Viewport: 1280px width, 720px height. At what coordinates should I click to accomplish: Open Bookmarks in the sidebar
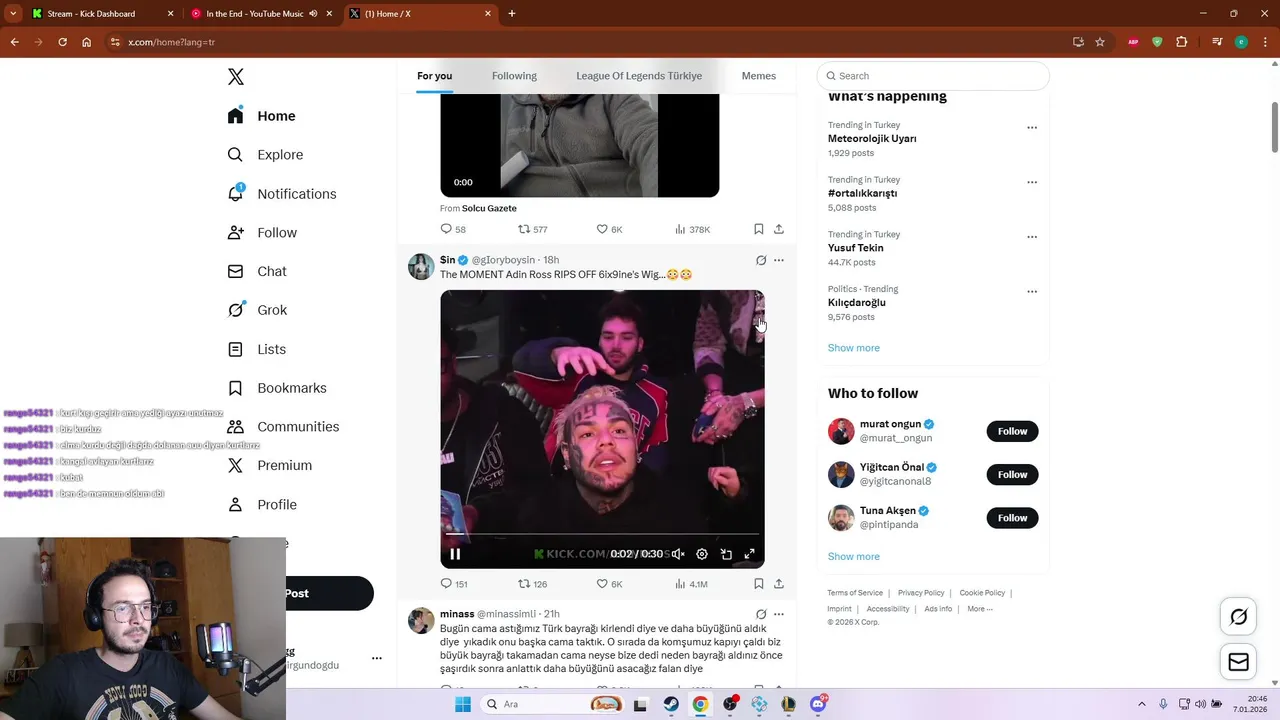click(x=277, y=388)
